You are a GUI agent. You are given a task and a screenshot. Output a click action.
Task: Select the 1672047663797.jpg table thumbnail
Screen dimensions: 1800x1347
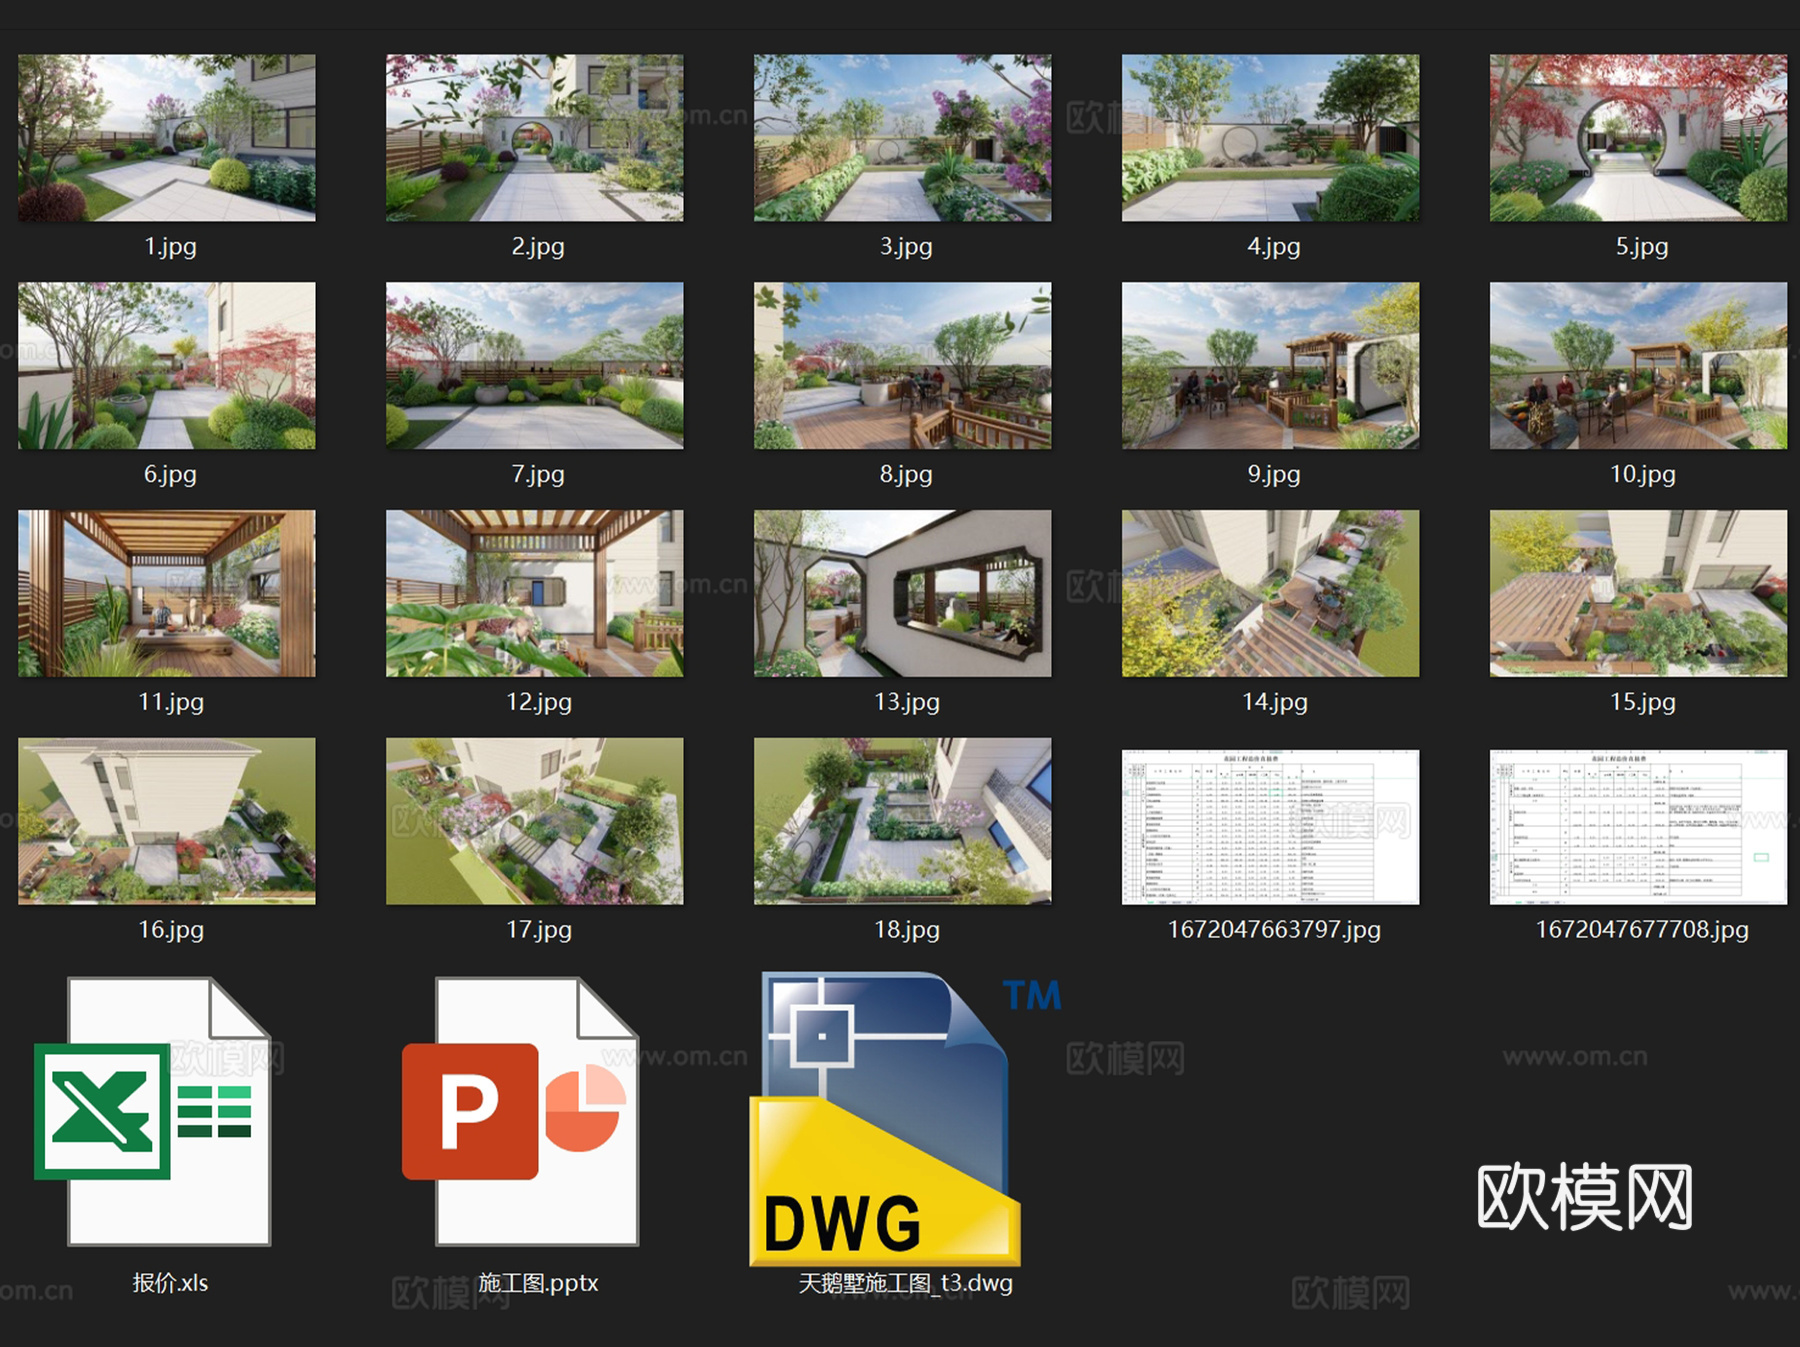point(1271,827)
